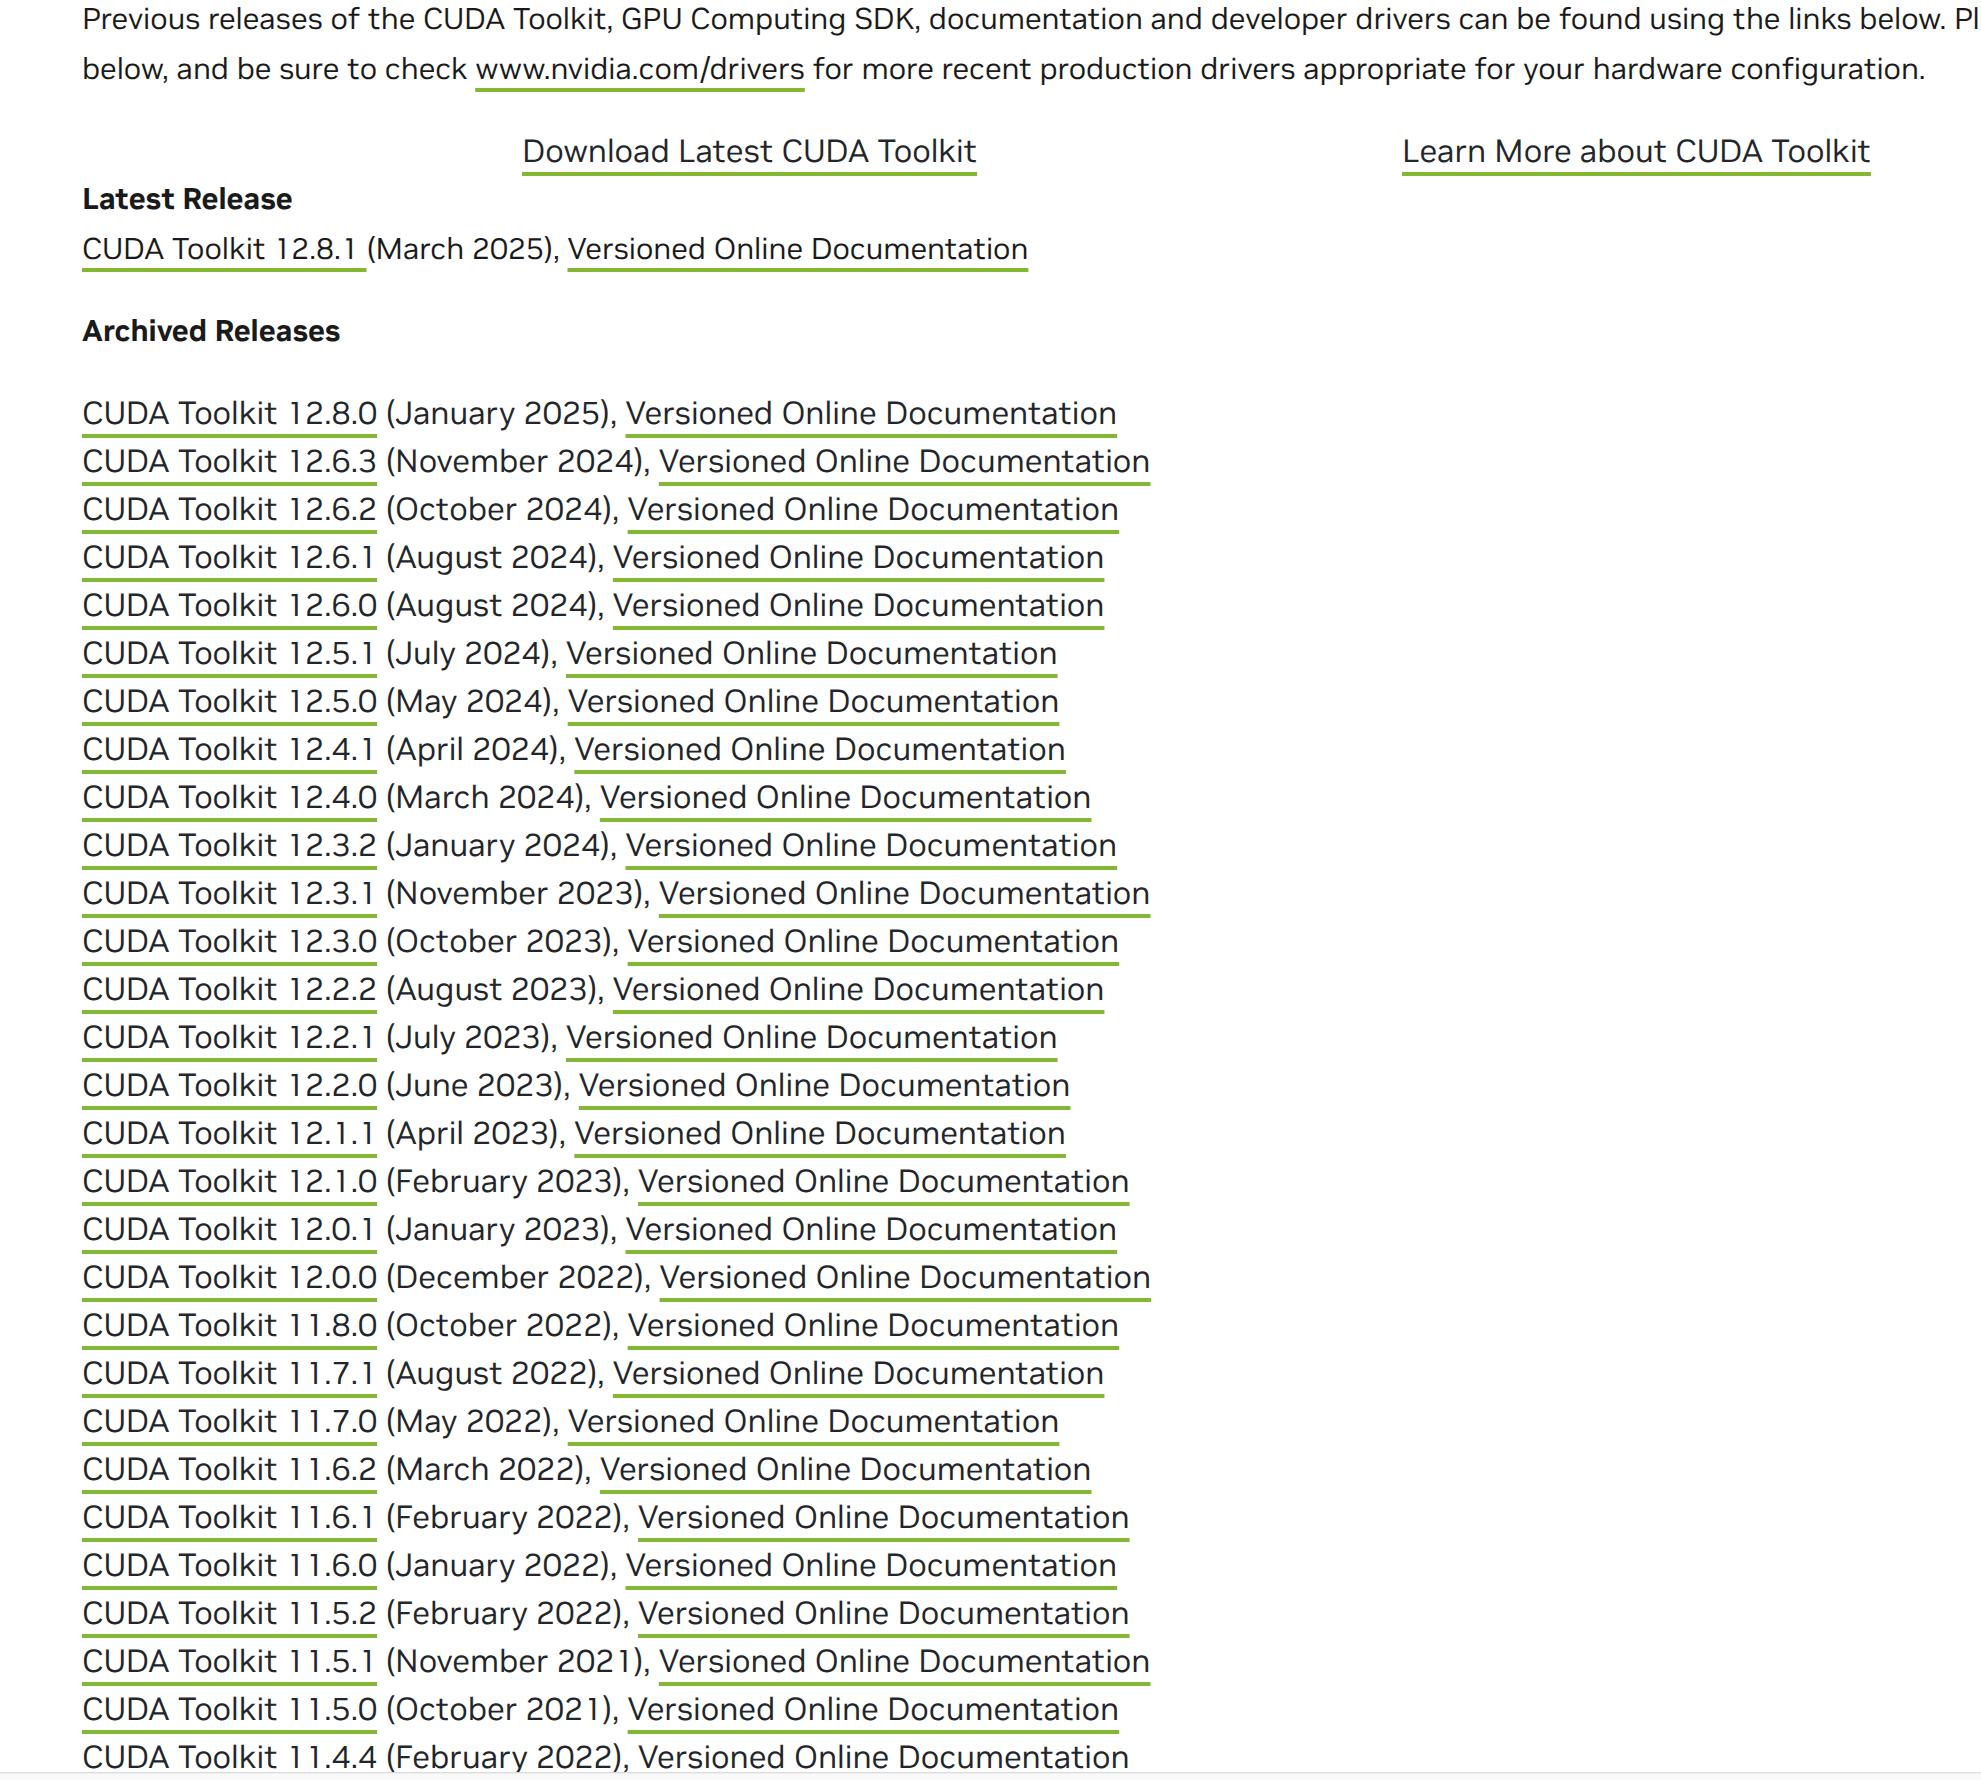Open the www.nvidia.com/drivers link
The height and width of the screenshot is (1780, 1981).
tap(639, 69)
